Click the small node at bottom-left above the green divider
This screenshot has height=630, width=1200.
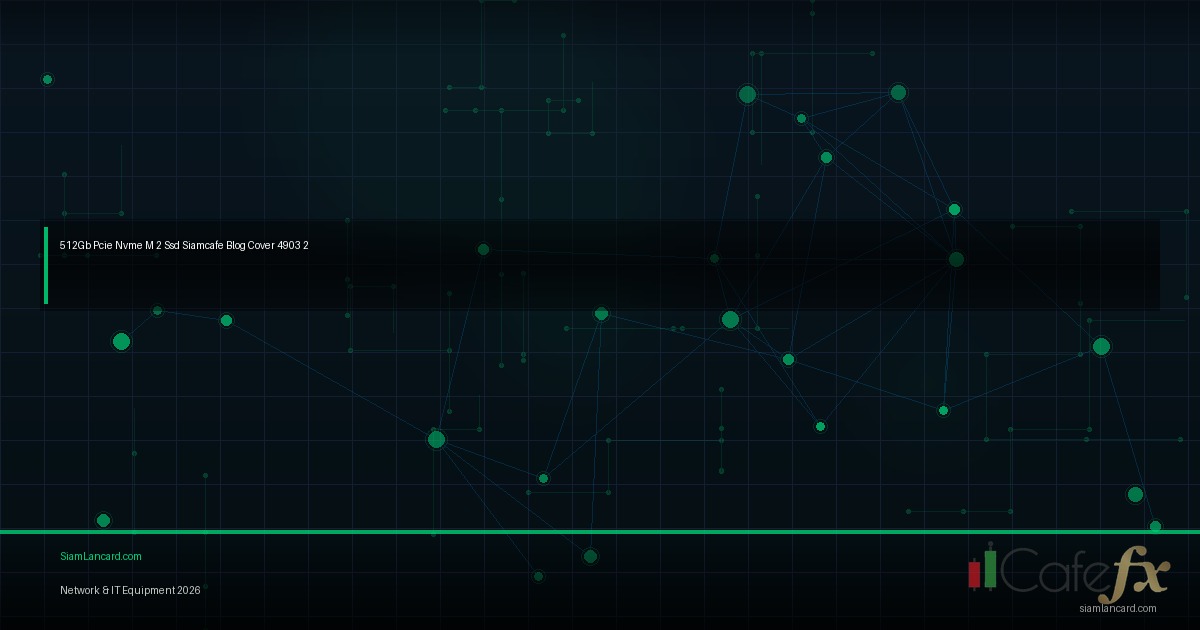(x=103, y=520)
